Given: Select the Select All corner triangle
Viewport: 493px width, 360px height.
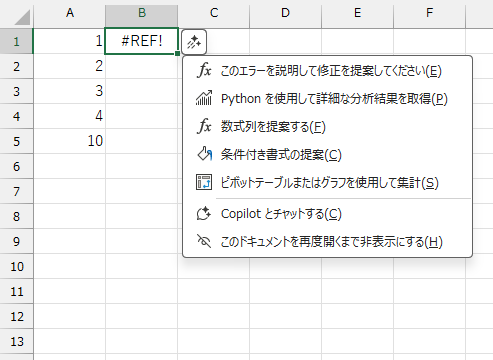Looking at the screenshot, I should point(22,18).
